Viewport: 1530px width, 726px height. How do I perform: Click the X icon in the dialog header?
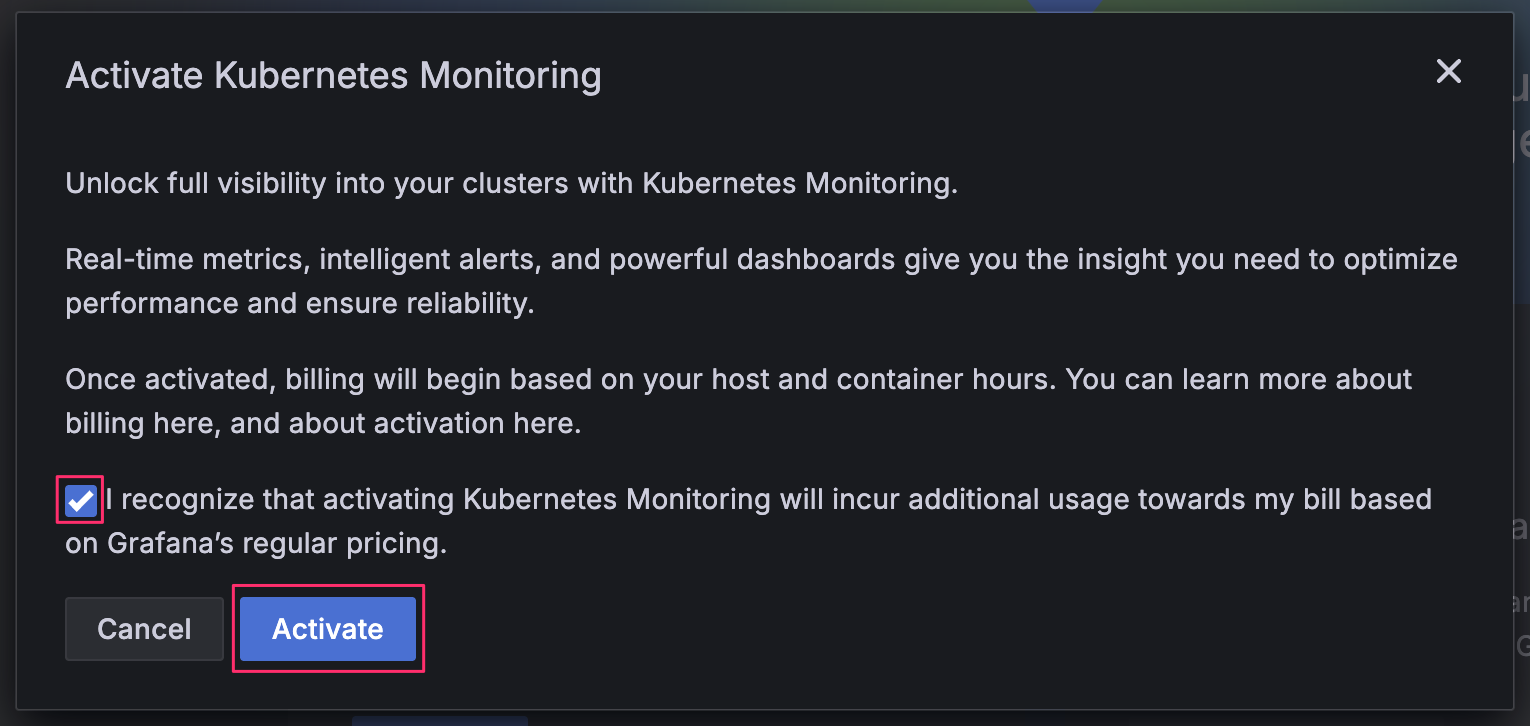point(1448,72)
